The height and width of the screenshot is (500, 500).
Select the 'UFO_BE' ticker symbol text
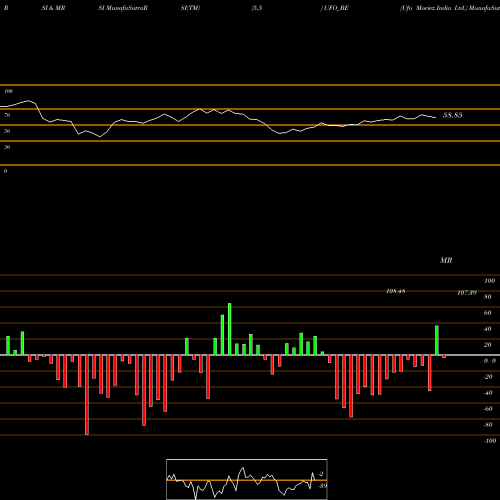pos(336,8)
